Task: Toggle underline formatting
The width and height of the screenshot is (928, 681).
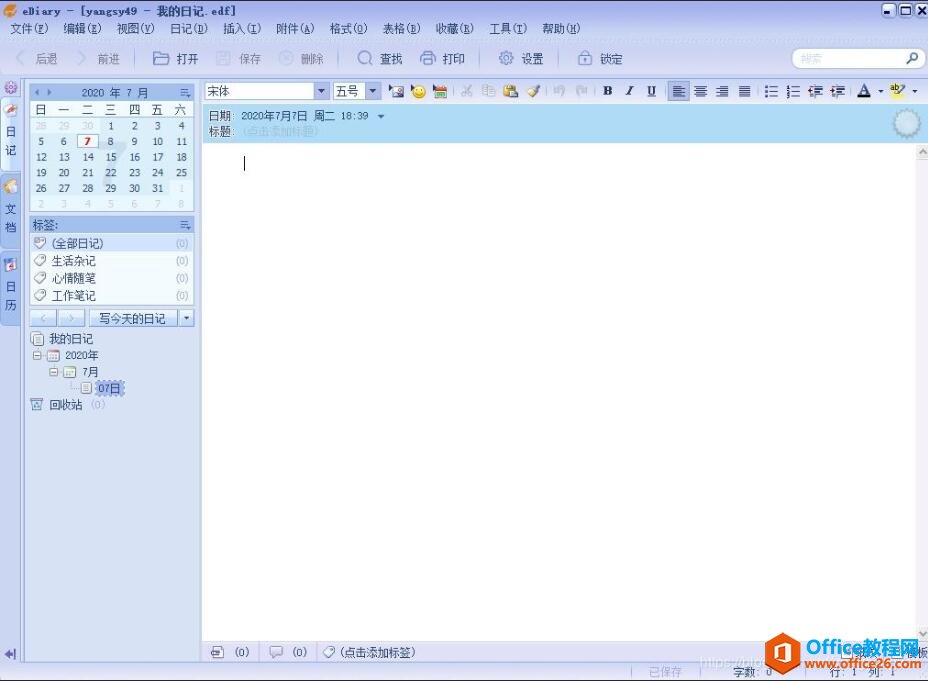Action: point(651,91)
